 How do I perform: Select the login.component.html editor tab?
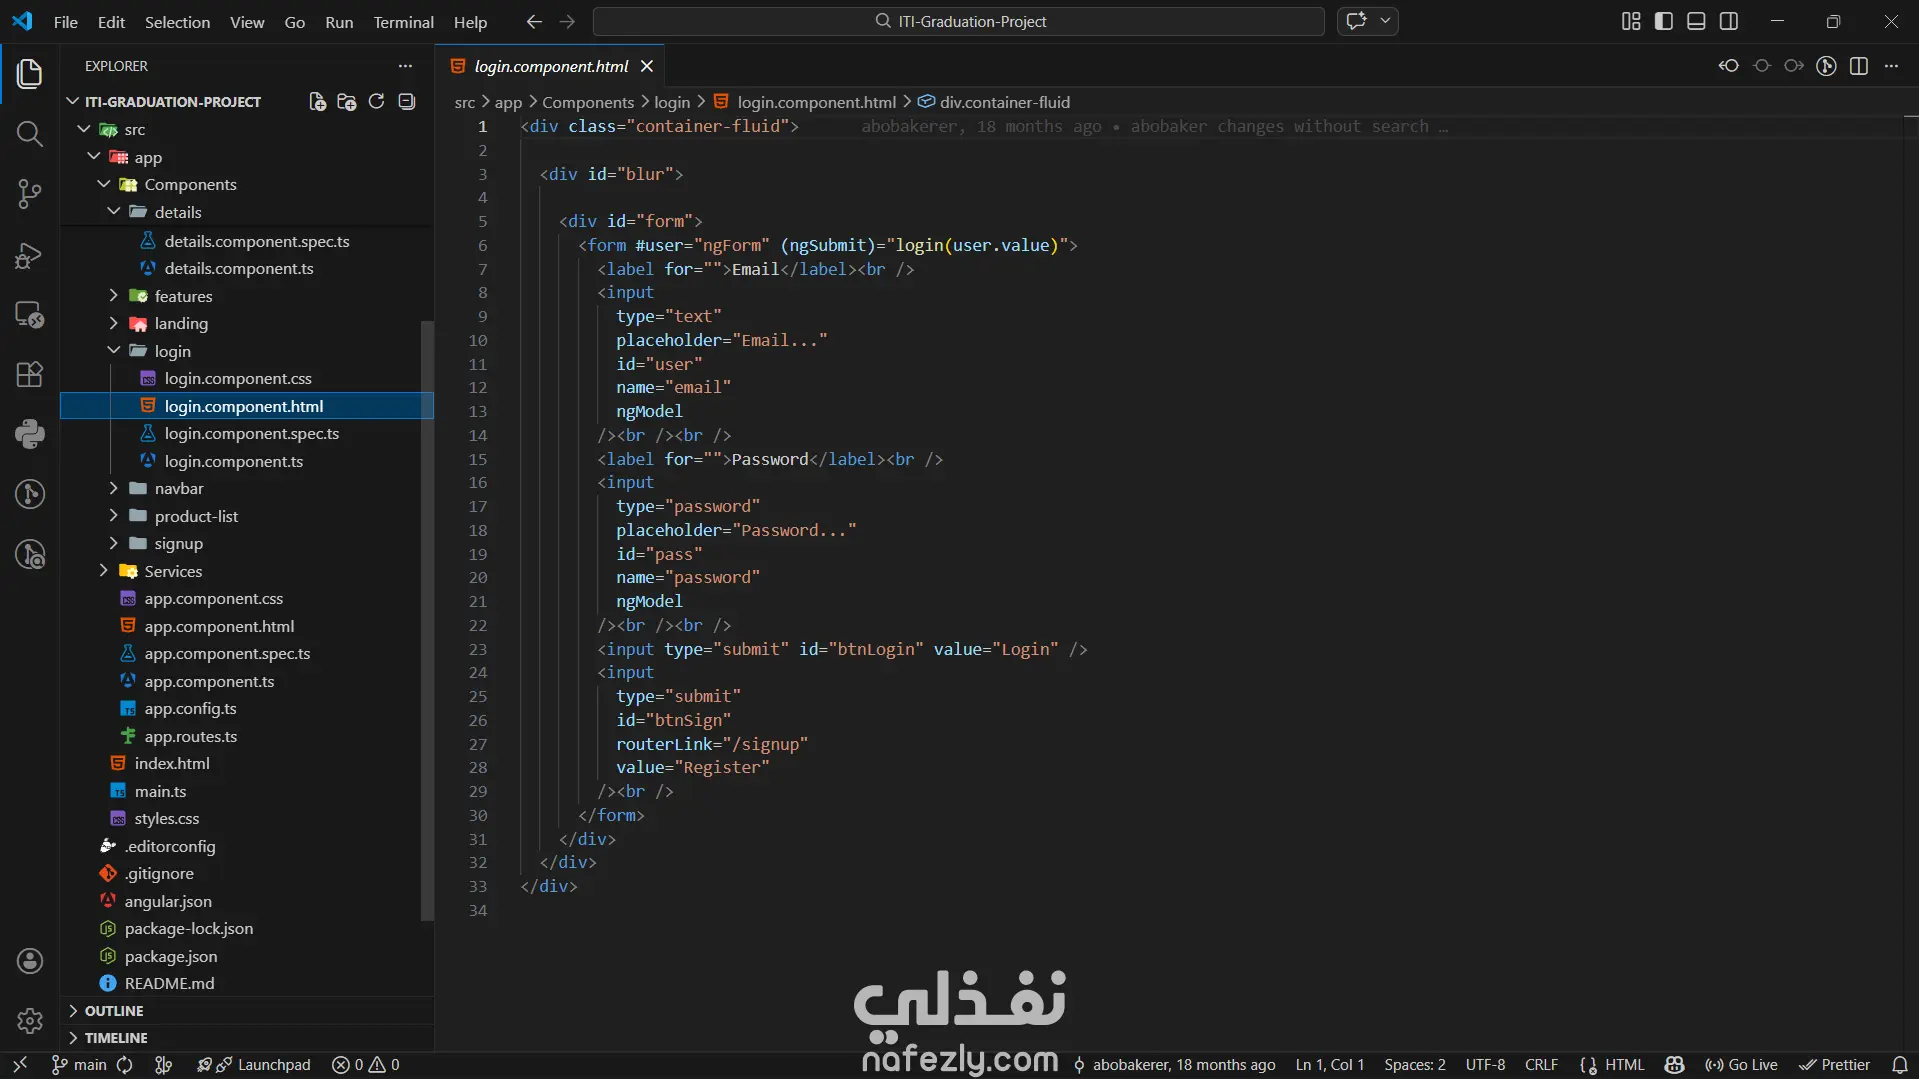click(551, 66)
